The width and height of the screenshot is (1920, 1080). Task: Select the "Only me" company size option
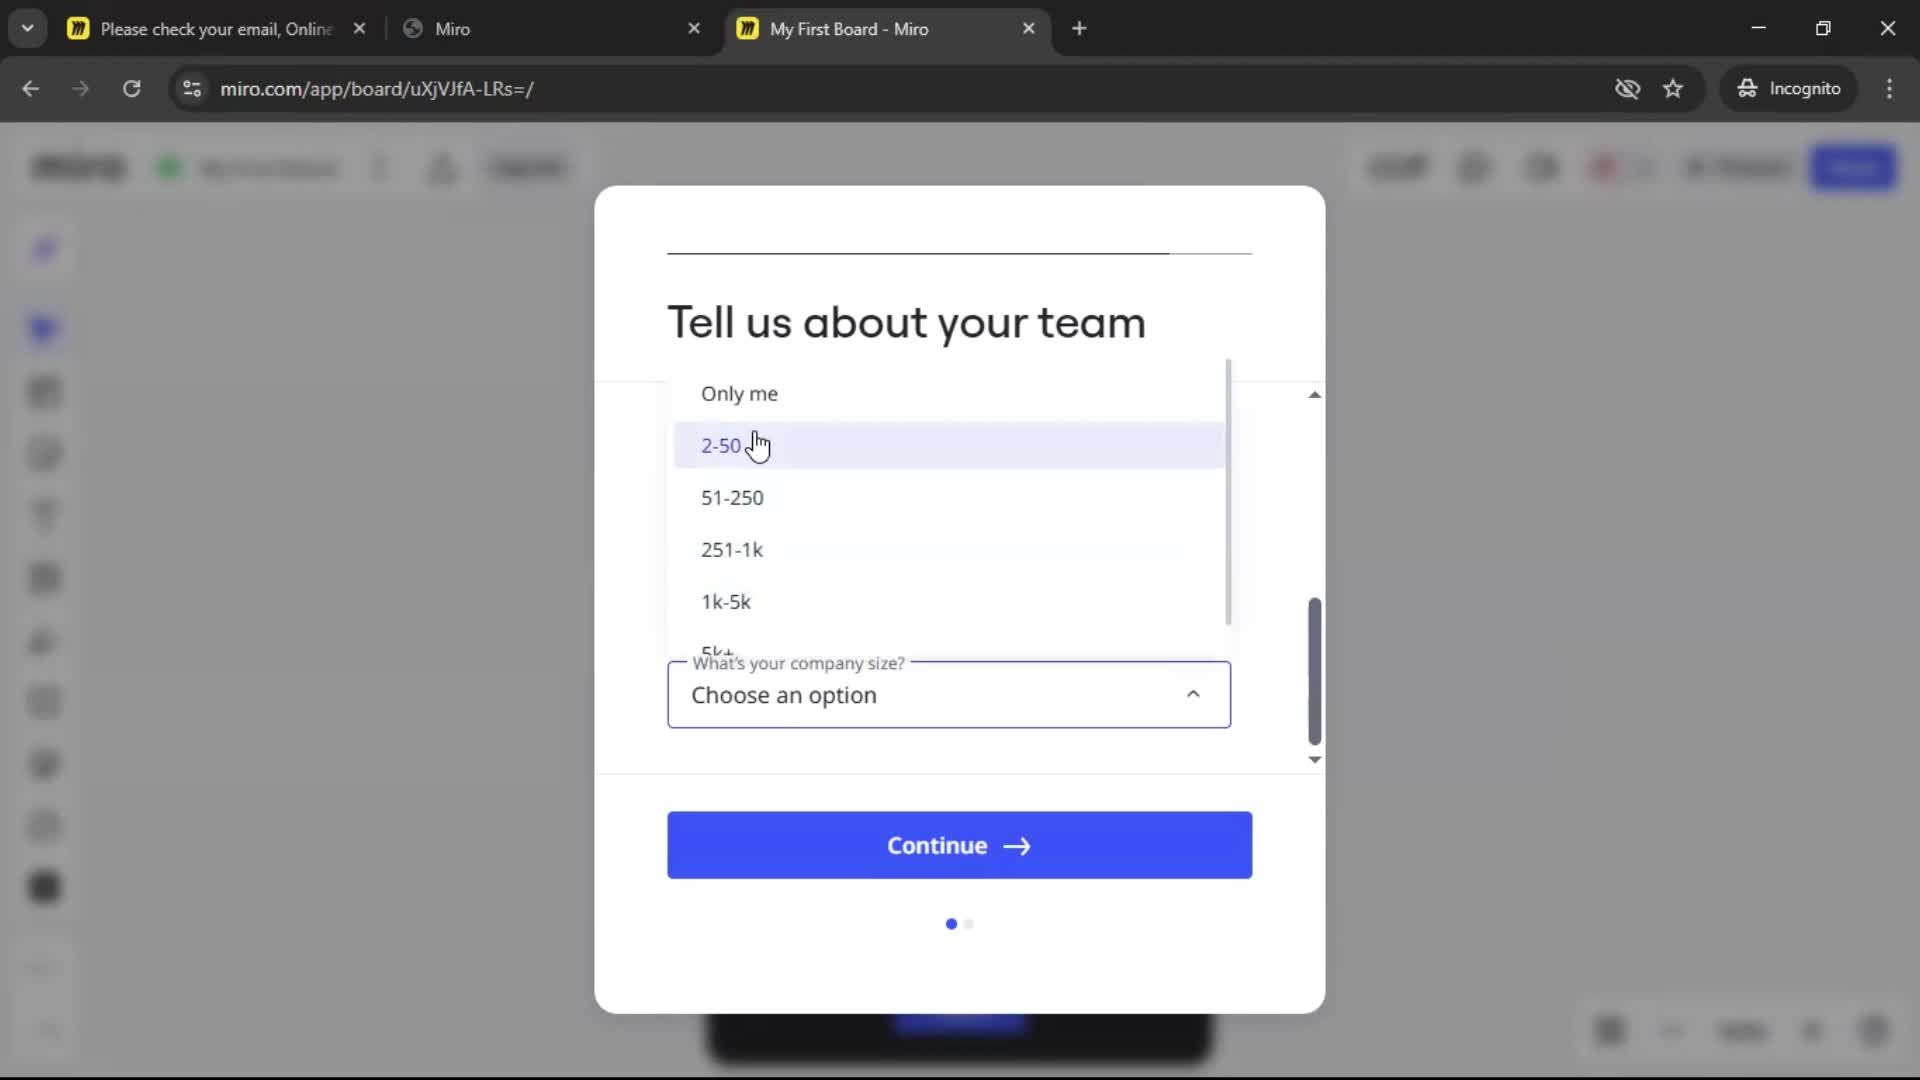(x=948, y=393)
